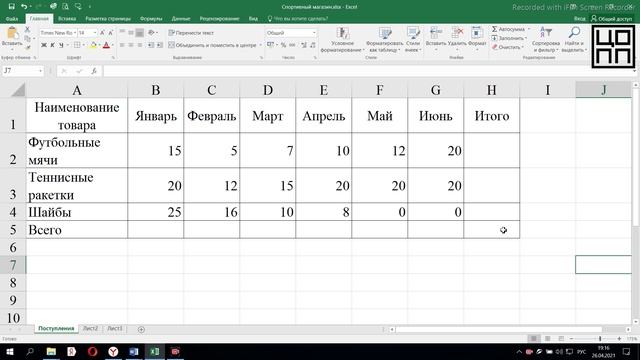This screenshot has width=640, height=360.
Task: Align cell text to the right
Action: pyautogui.click(x=140, y=45)
